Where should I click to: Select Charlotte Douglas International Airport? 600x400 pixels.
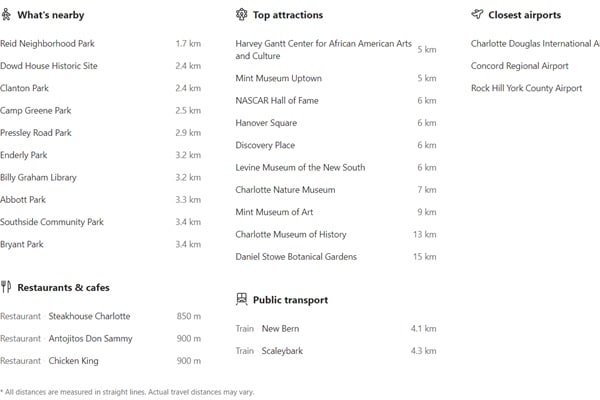pyautogui.click(x=534, y=44)
